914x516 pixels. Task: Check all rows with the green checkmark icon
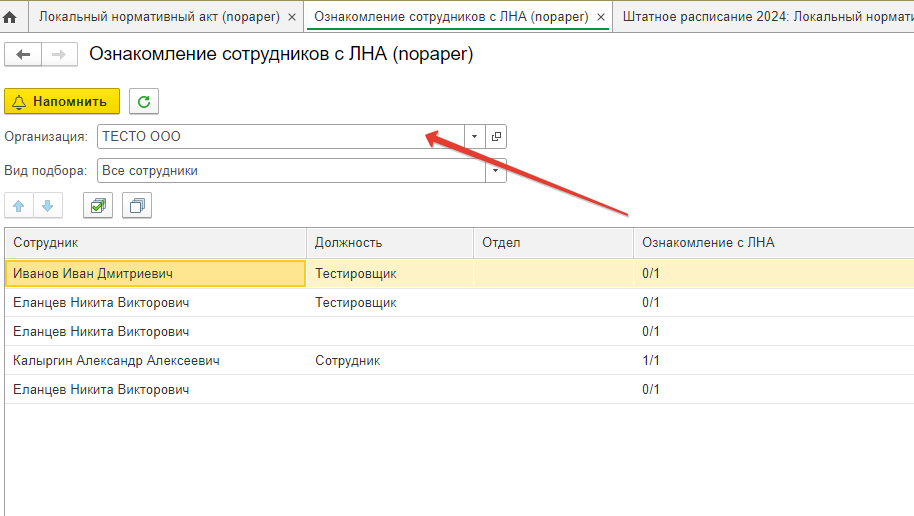pos(98,206)
